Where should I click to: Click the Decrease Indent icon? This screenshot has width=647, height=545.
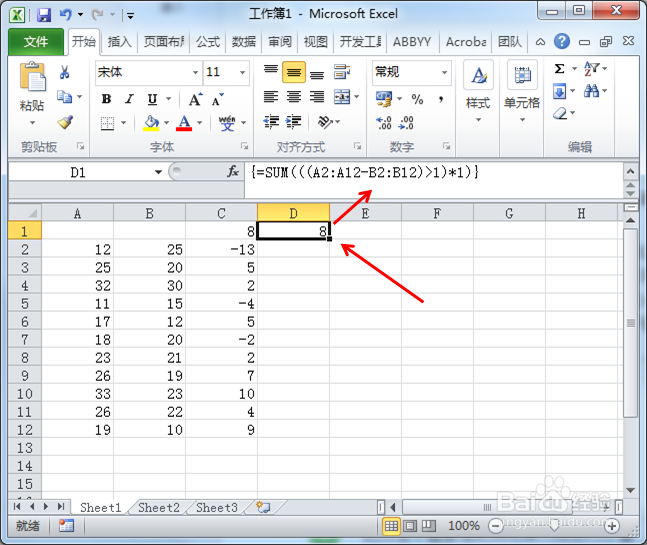pos(271,122)
